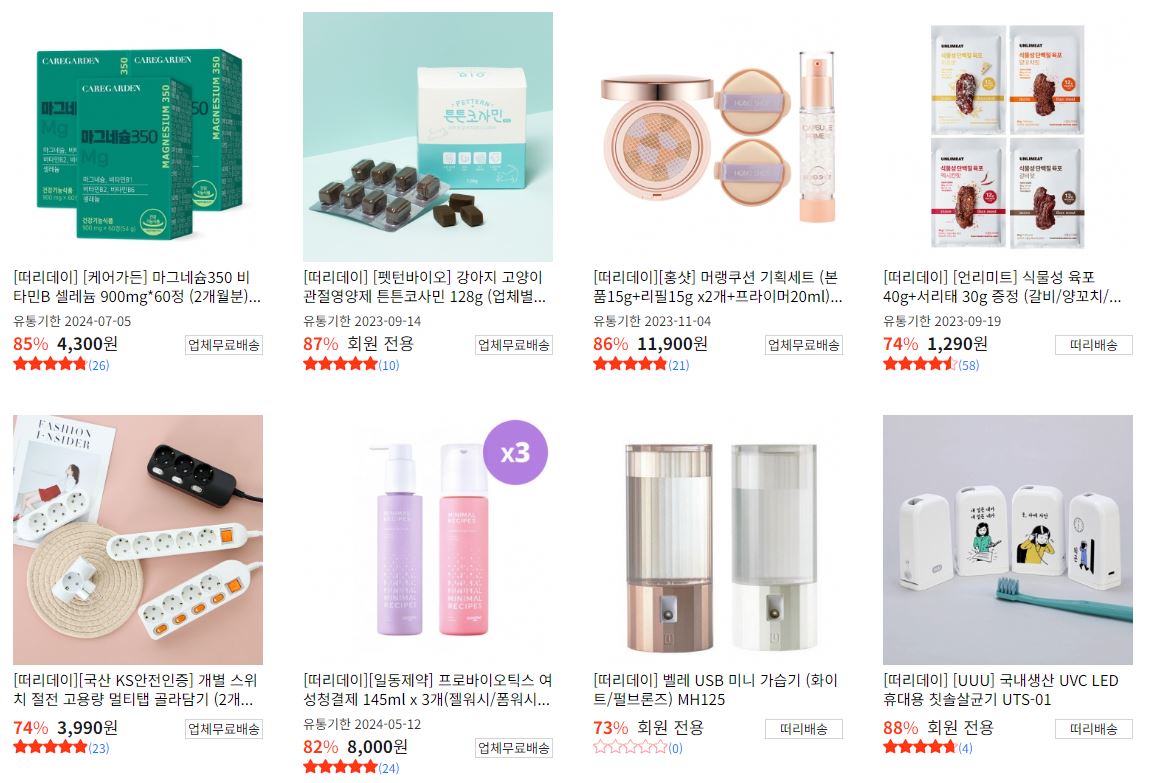Click 떠리배송 badge on the toothbrush sterilizer
Image resolution: width=1149 pixels, height=783 pixels.
coord(1095,729)
